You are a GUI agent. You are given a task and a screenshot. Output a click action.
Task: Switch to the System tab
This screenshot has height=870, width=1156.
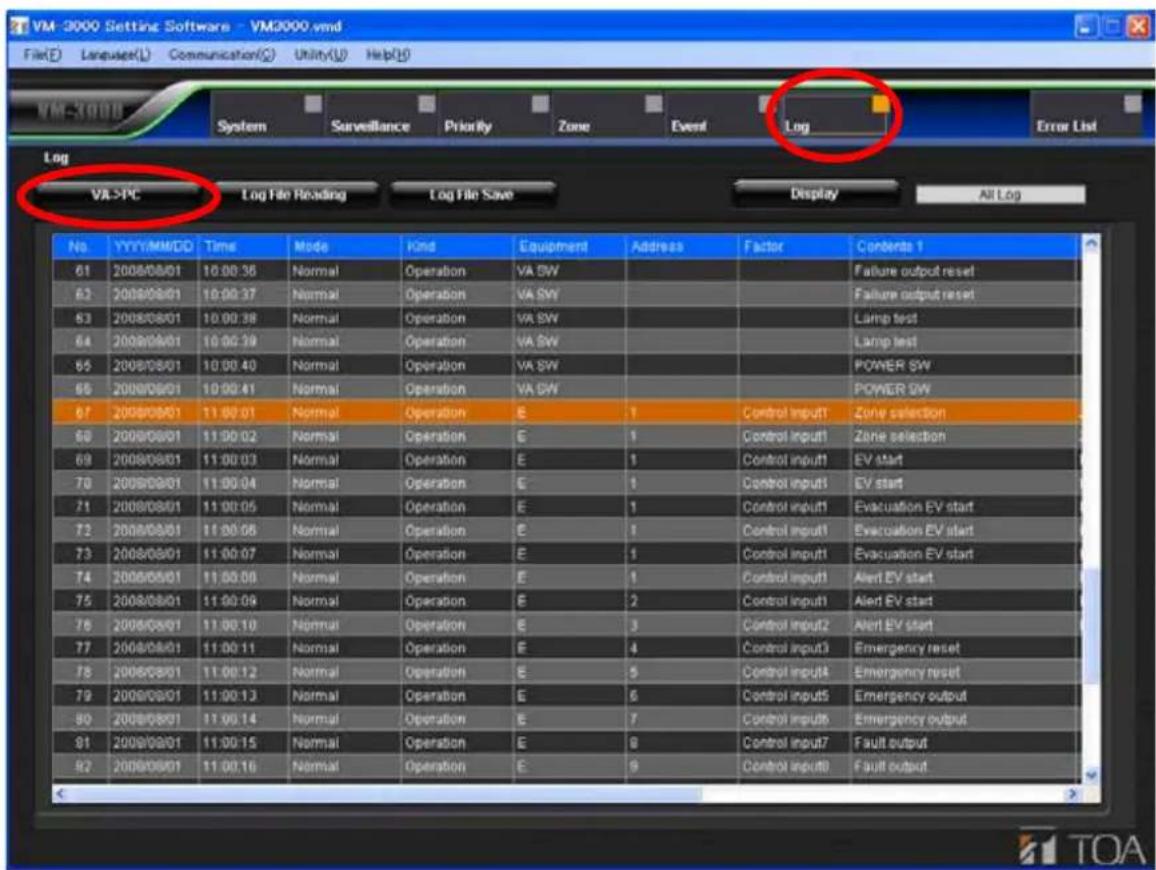(x=268, y=114)
